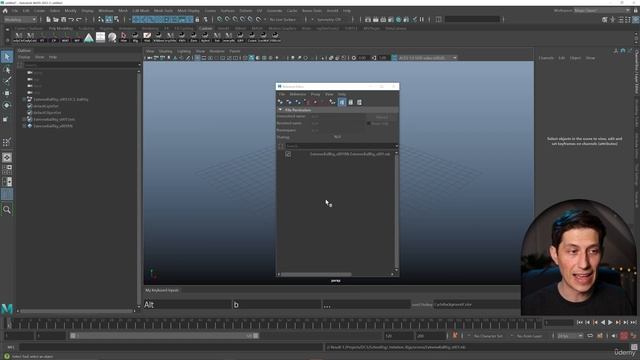This screenshot has height=360, width=640.
Task: Open the Channels menu in Channel Box
Action: (x=546, y=58)
